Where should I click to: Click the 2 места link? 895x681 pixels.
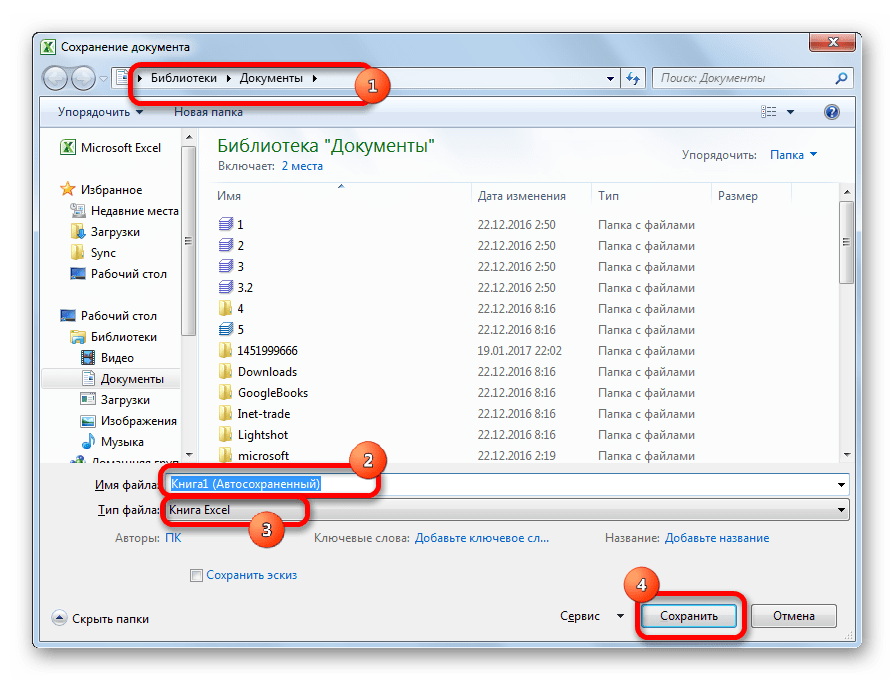pos(302,166)
